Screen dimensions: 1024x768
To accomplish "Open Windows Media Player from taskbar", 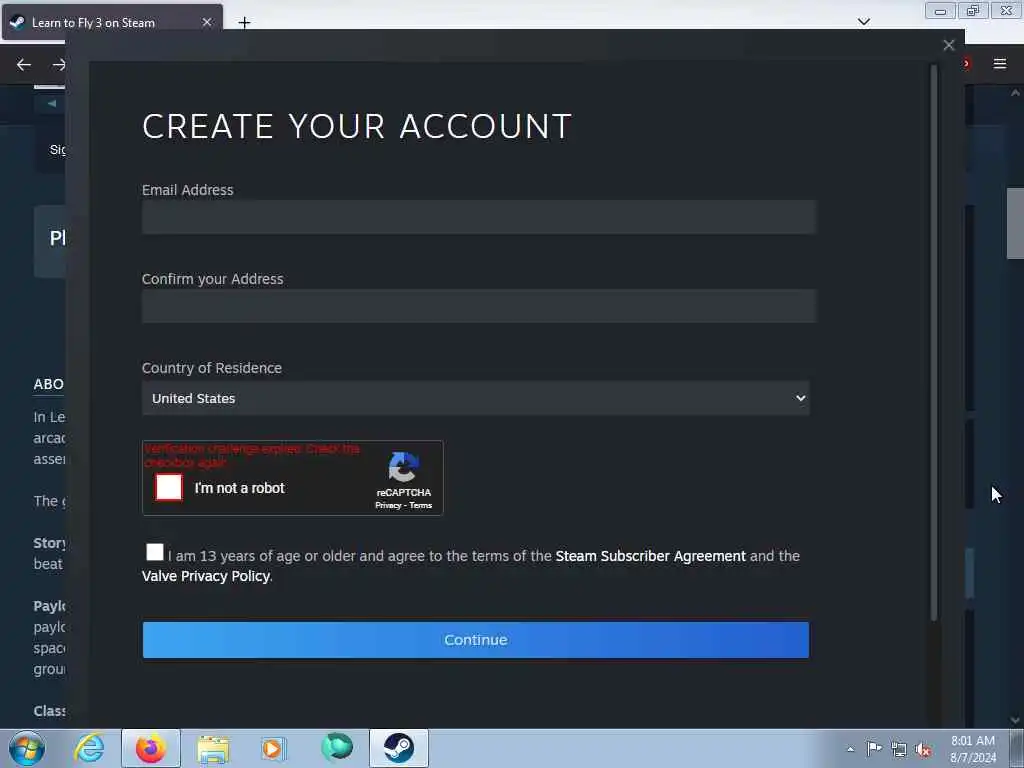I will click(273, 748).
